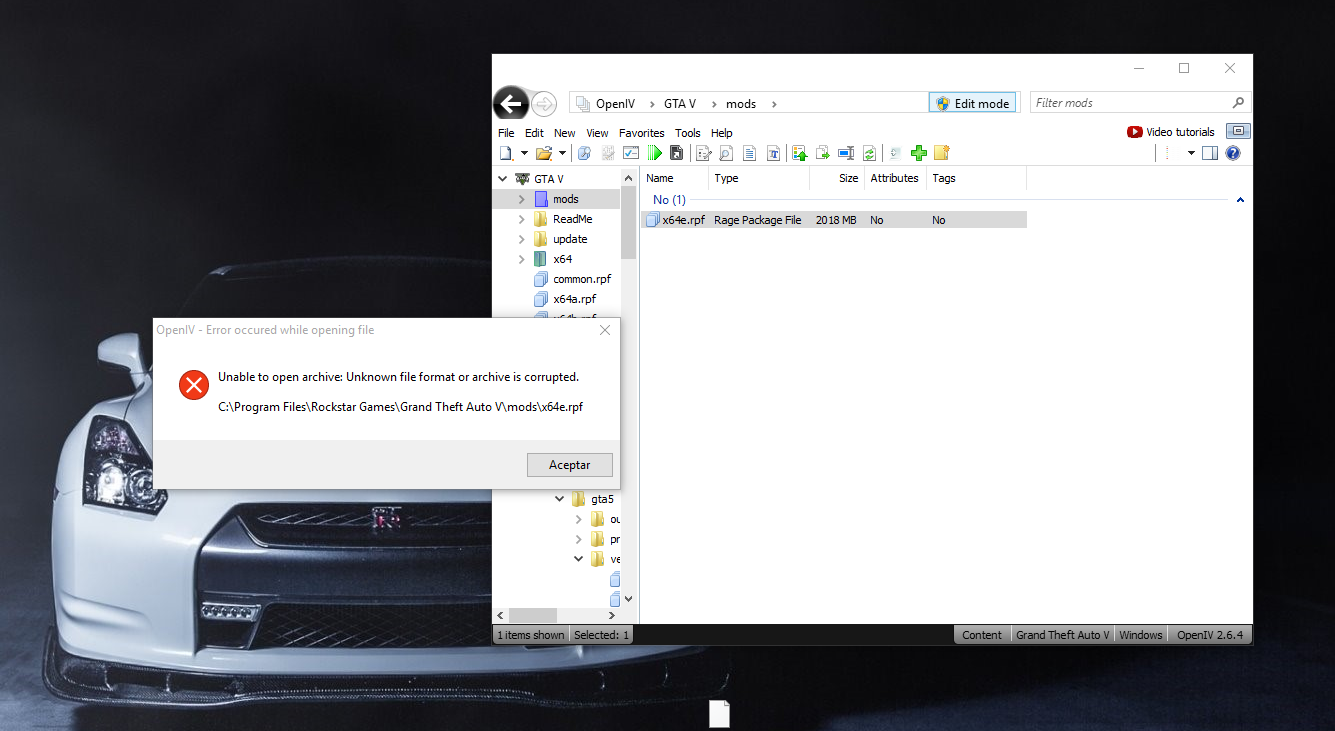Click the yellow new folder toolbar icon

click(x=941, y=153)
